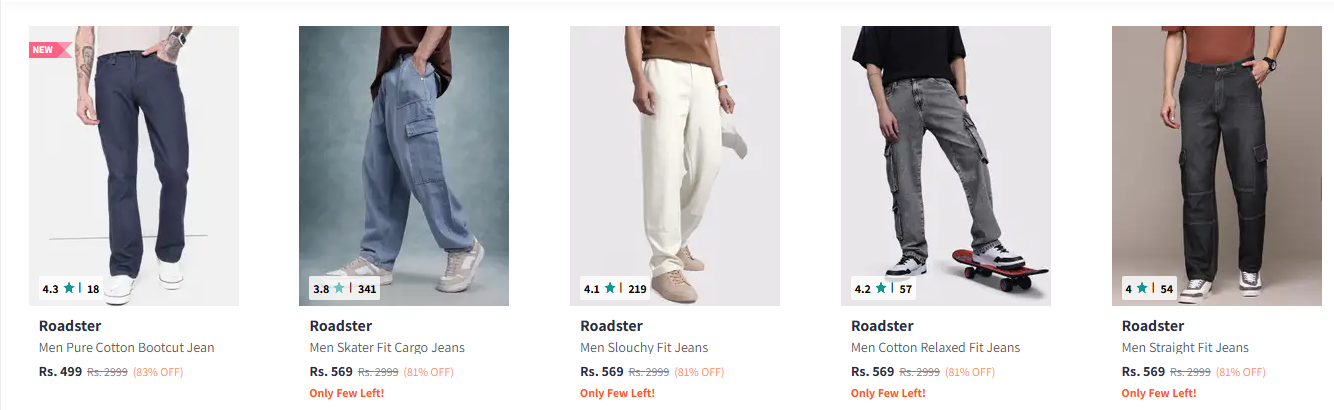Click the 4.2 star rating badge
The image size is (1334, 410).
point(883,289)
